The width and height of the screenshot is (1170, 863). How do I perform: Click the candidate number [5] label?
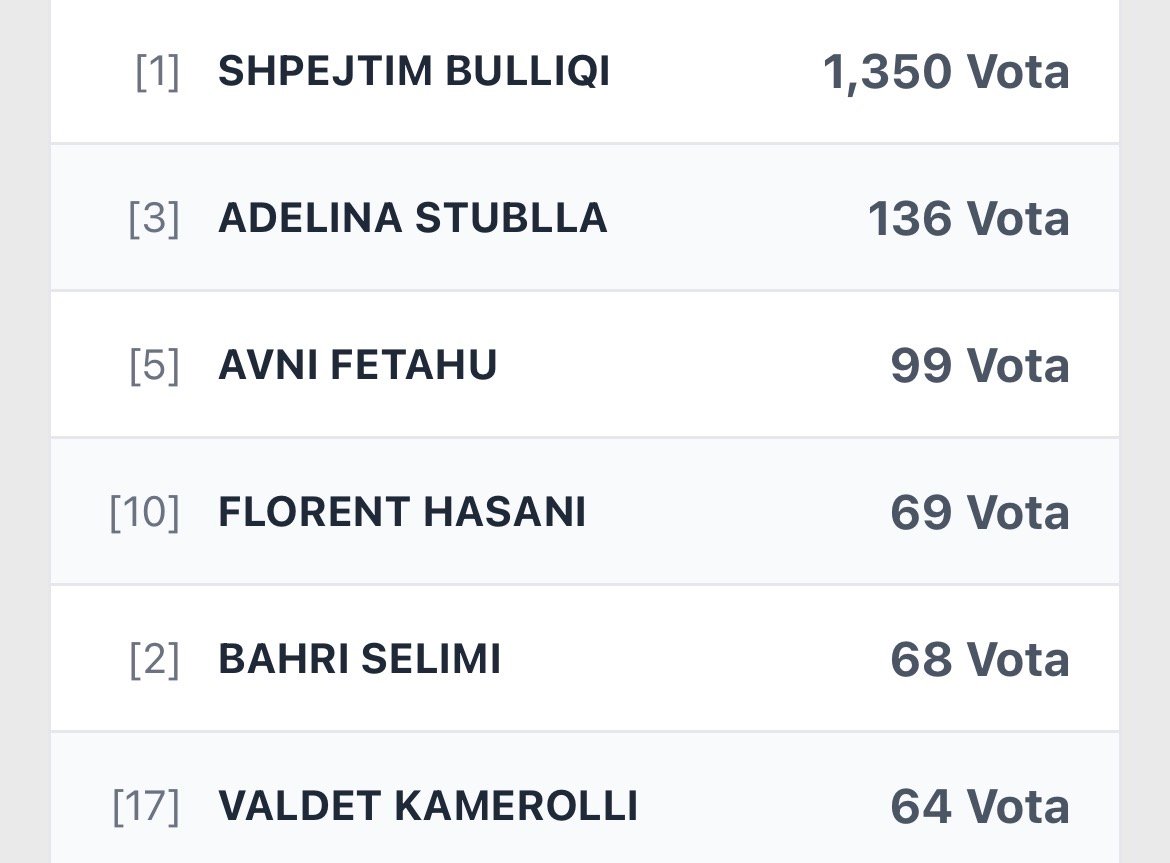tap(154, 367)
